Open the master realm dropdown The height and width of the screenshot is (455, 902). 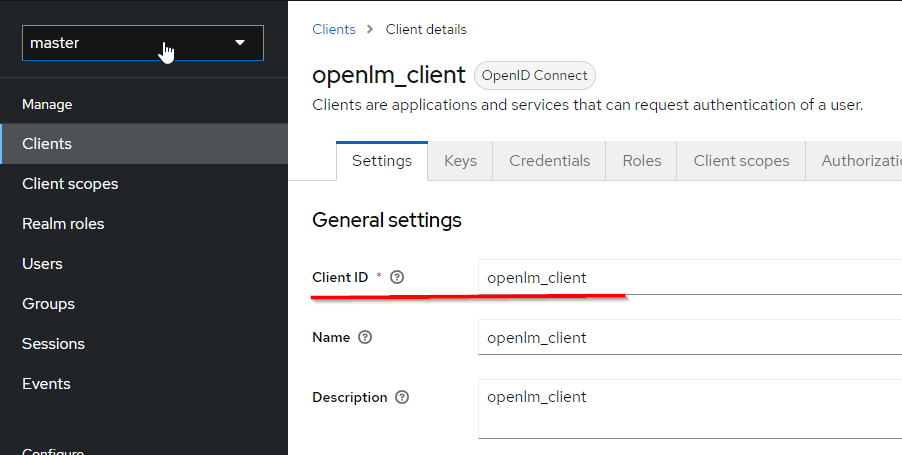tap(142, 43)
